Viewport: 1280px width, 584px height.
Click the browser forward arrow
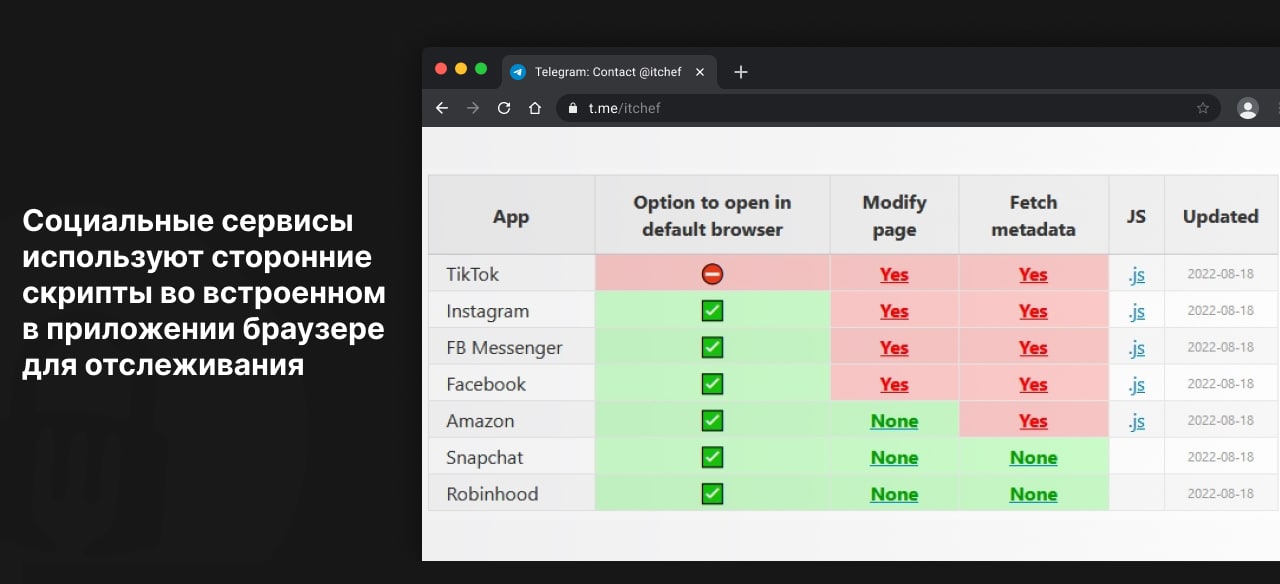[473, 108]
